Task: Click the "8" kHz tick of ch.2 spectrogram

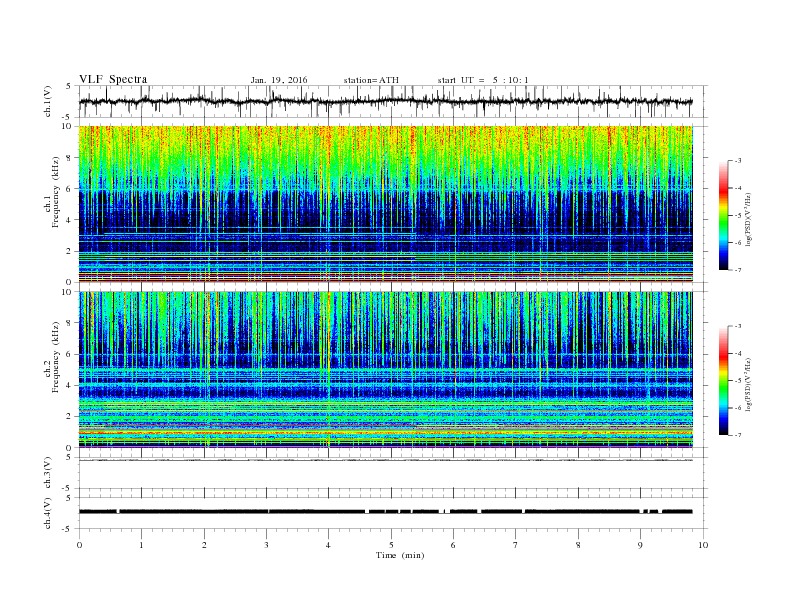Action: [69, 323]
